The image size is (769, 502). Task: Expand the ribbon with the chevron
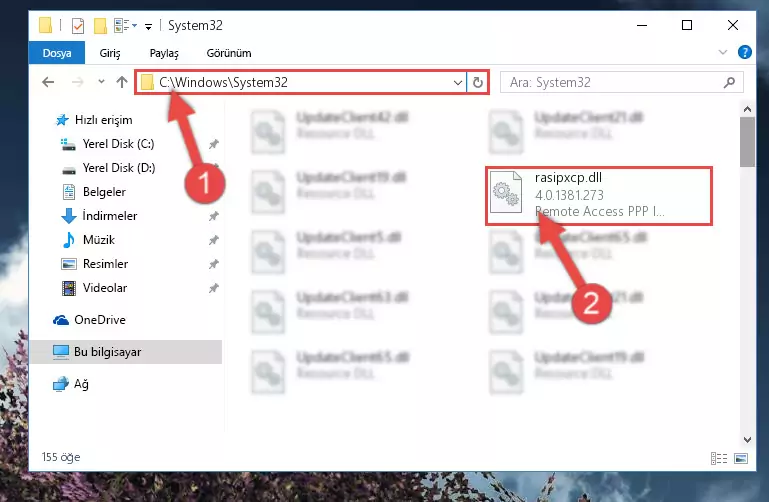pyautogui.click(x=722, y=52)
